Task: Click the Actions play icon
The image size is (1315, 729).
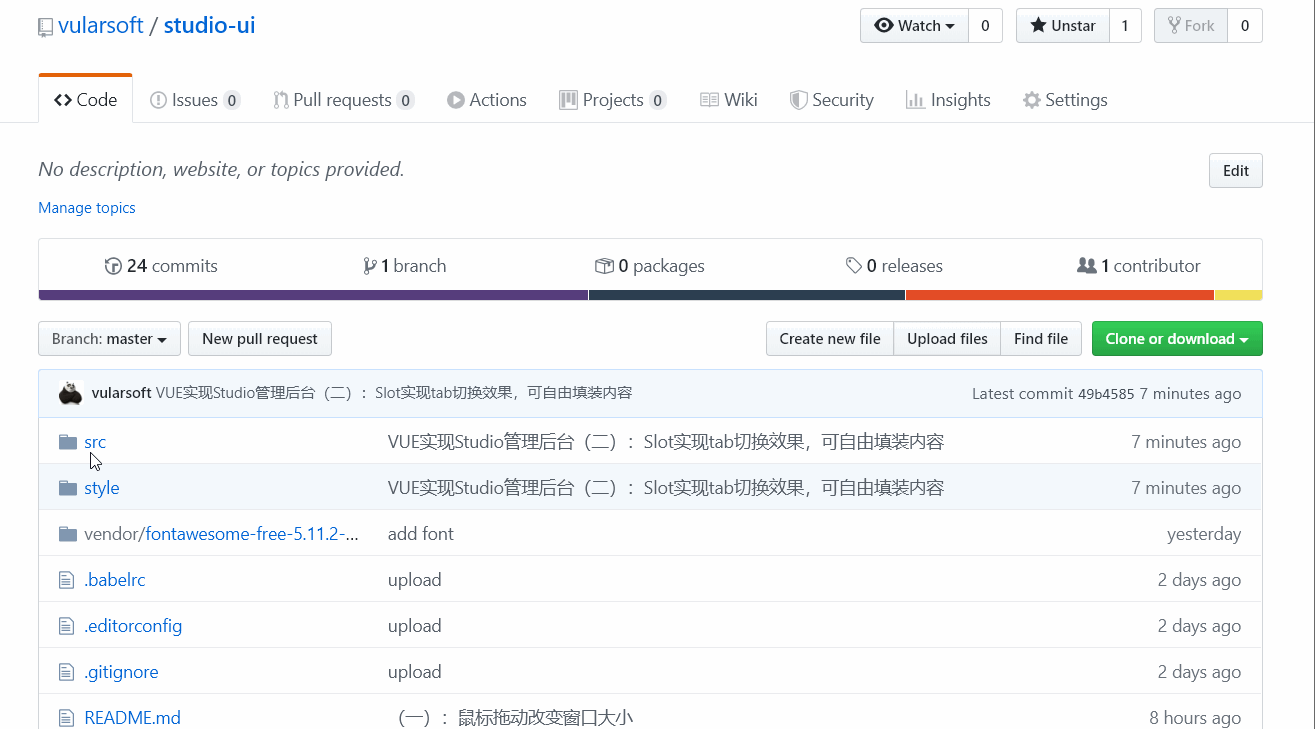Action: coord(456,100)
